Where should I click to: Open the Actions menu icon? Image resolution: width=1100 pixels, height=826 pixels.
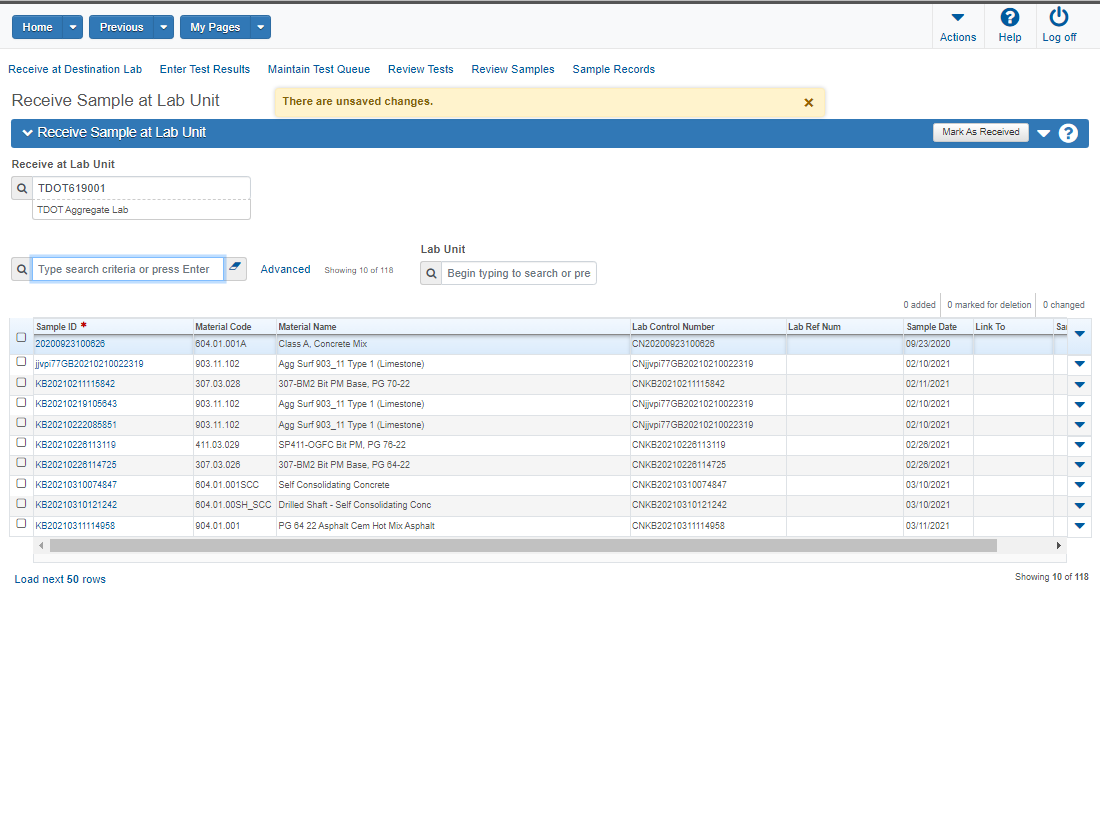[958, 18]
